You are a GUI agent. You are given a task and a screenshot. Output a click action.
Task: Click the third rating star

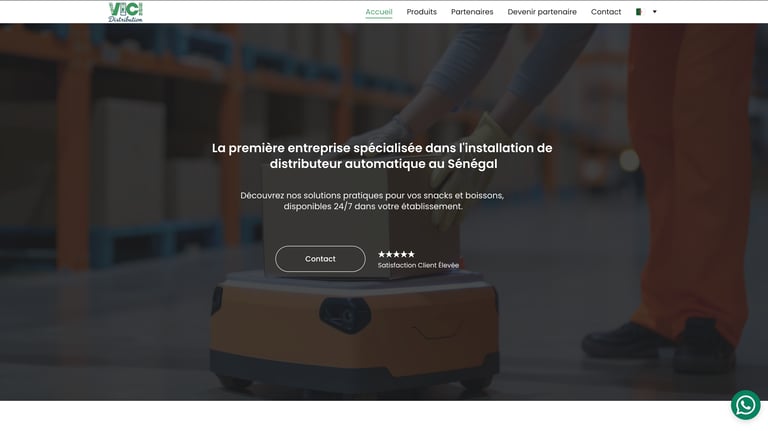[396, 254]
